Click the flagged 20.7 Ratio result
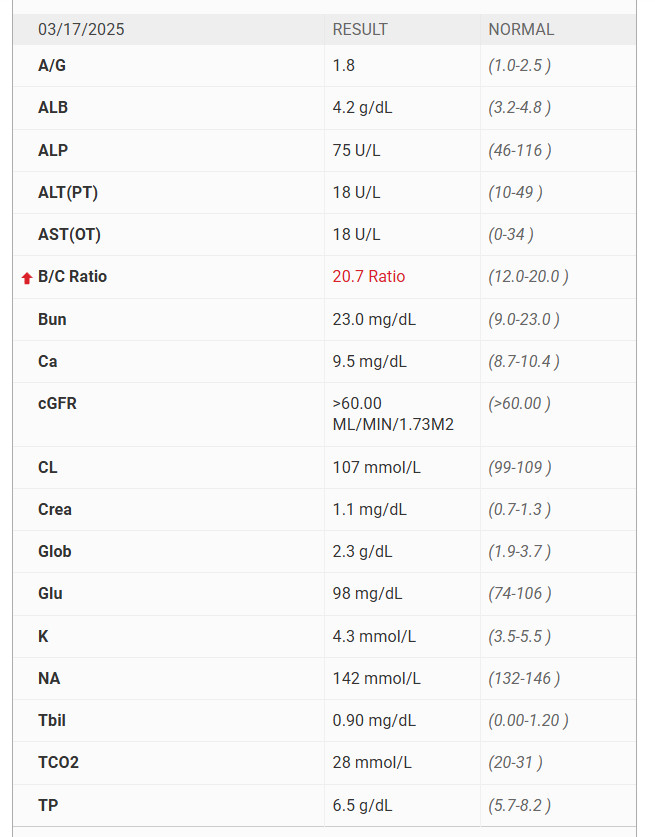The image size is (655, 837). [368, 277]
